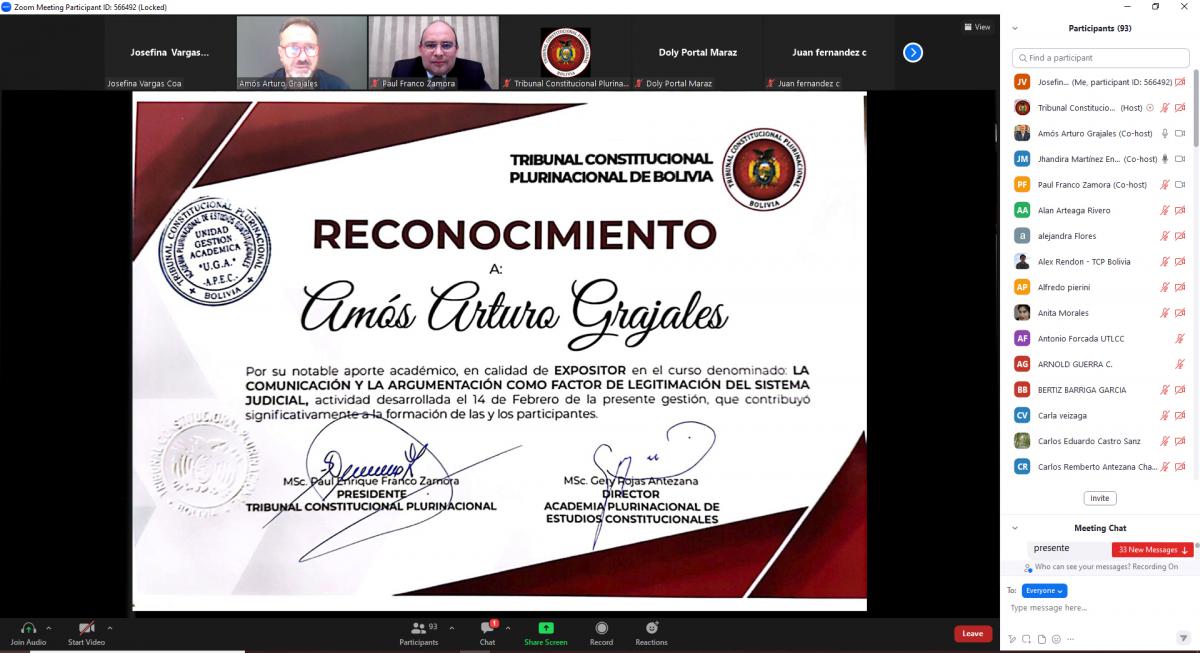Click Join Audio headphone toggle
This screenshot has width=1200, height=653.
tap(28, 628)
